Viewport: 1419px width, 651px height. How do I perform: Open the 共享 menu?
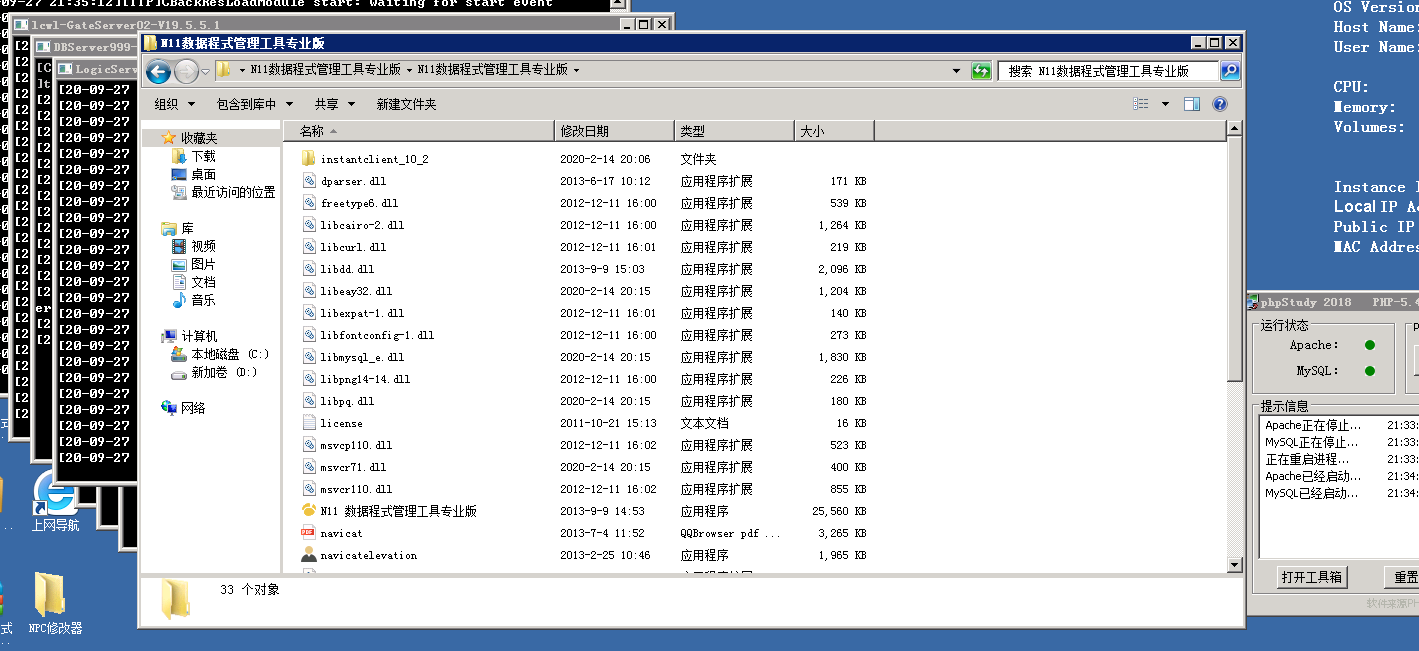coord(333,104)
